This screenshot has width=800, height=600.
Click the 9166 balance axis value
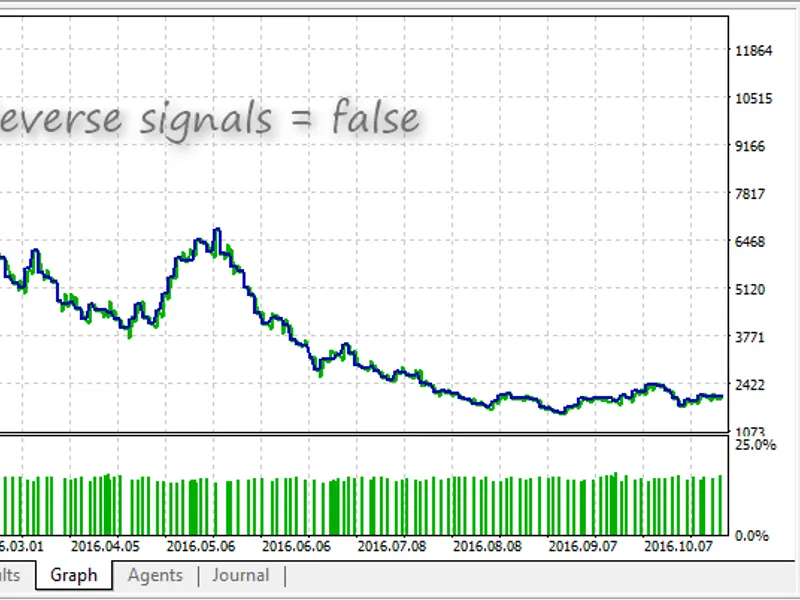click(x=750, y=146)
